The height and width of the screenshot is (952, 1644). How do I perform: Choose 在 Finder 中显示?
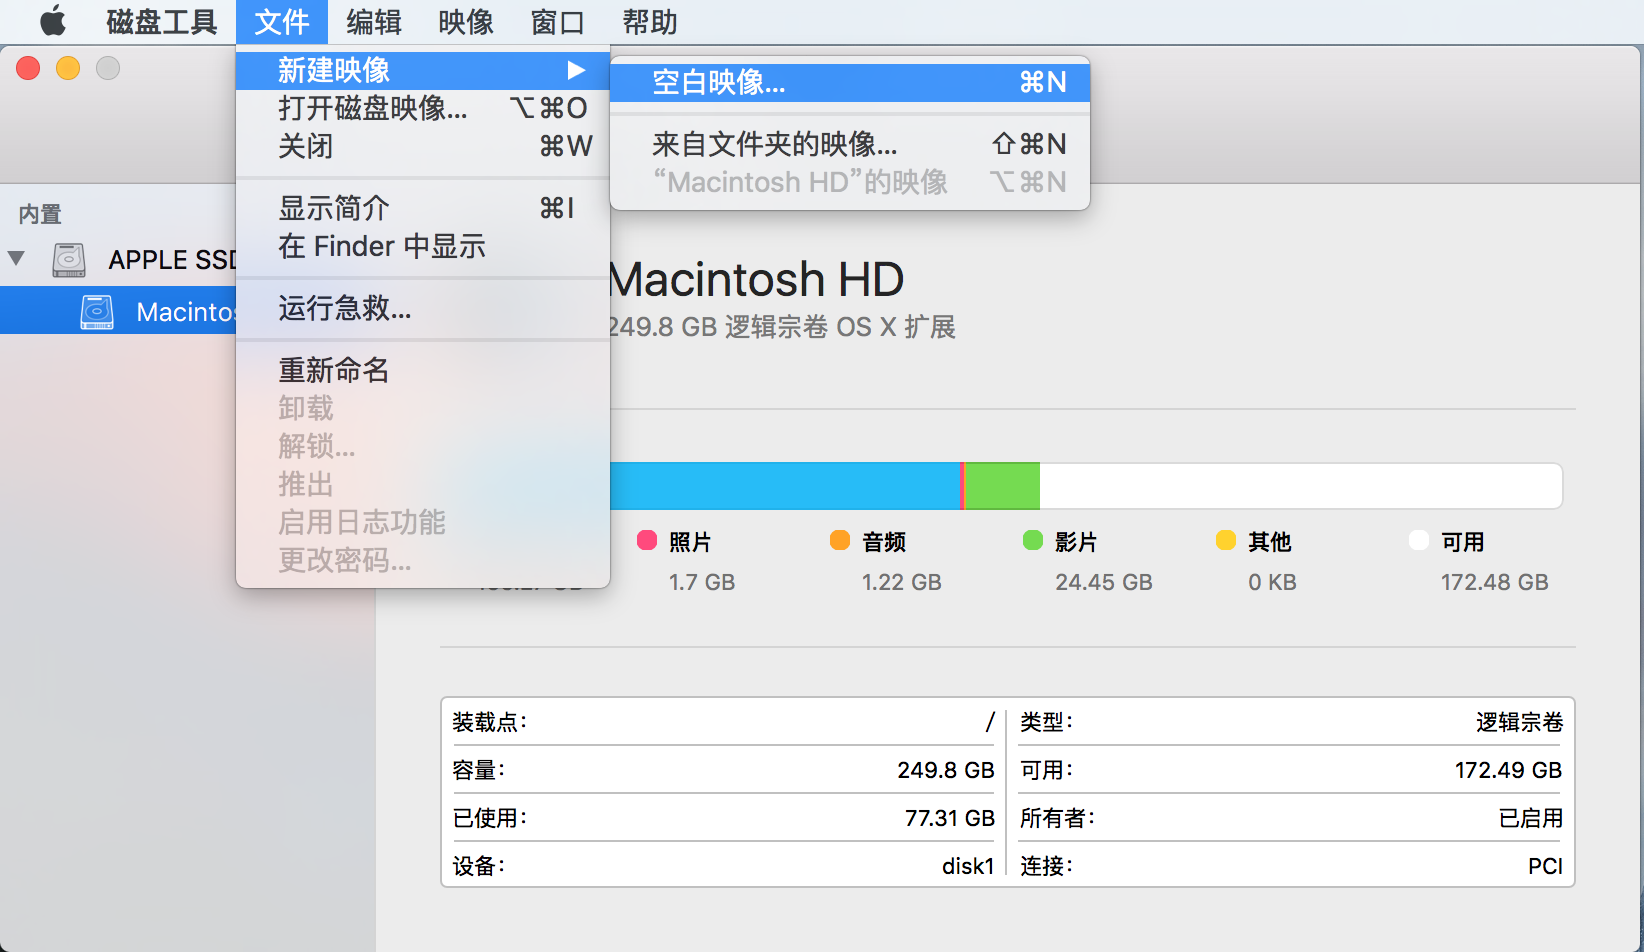423,246
